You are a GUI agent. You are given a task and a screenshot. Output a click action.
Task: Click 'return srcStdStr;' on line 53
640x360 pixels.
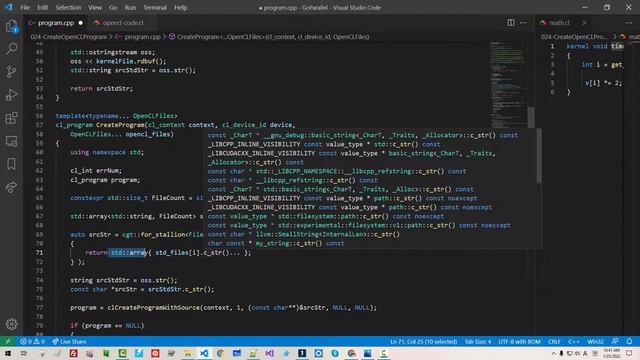tap(102, 88)
